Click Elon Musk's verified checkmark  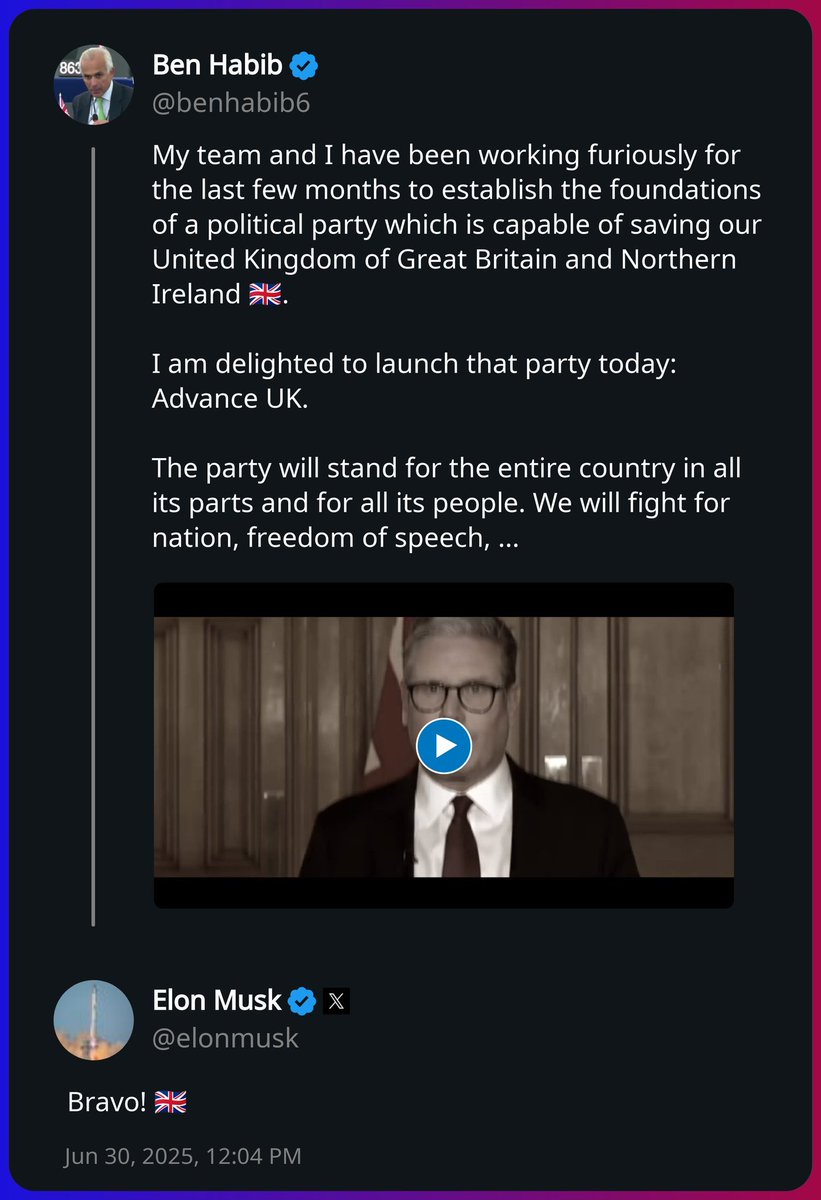(x=302, y=1000)
